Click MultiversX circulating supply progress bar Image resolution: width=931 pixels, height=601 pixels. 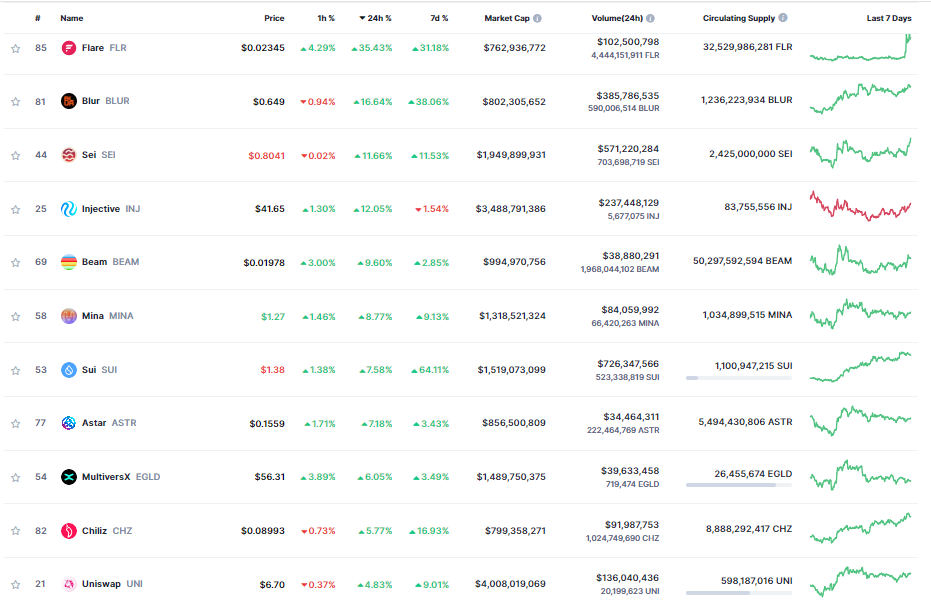click(x=739, y=485)
